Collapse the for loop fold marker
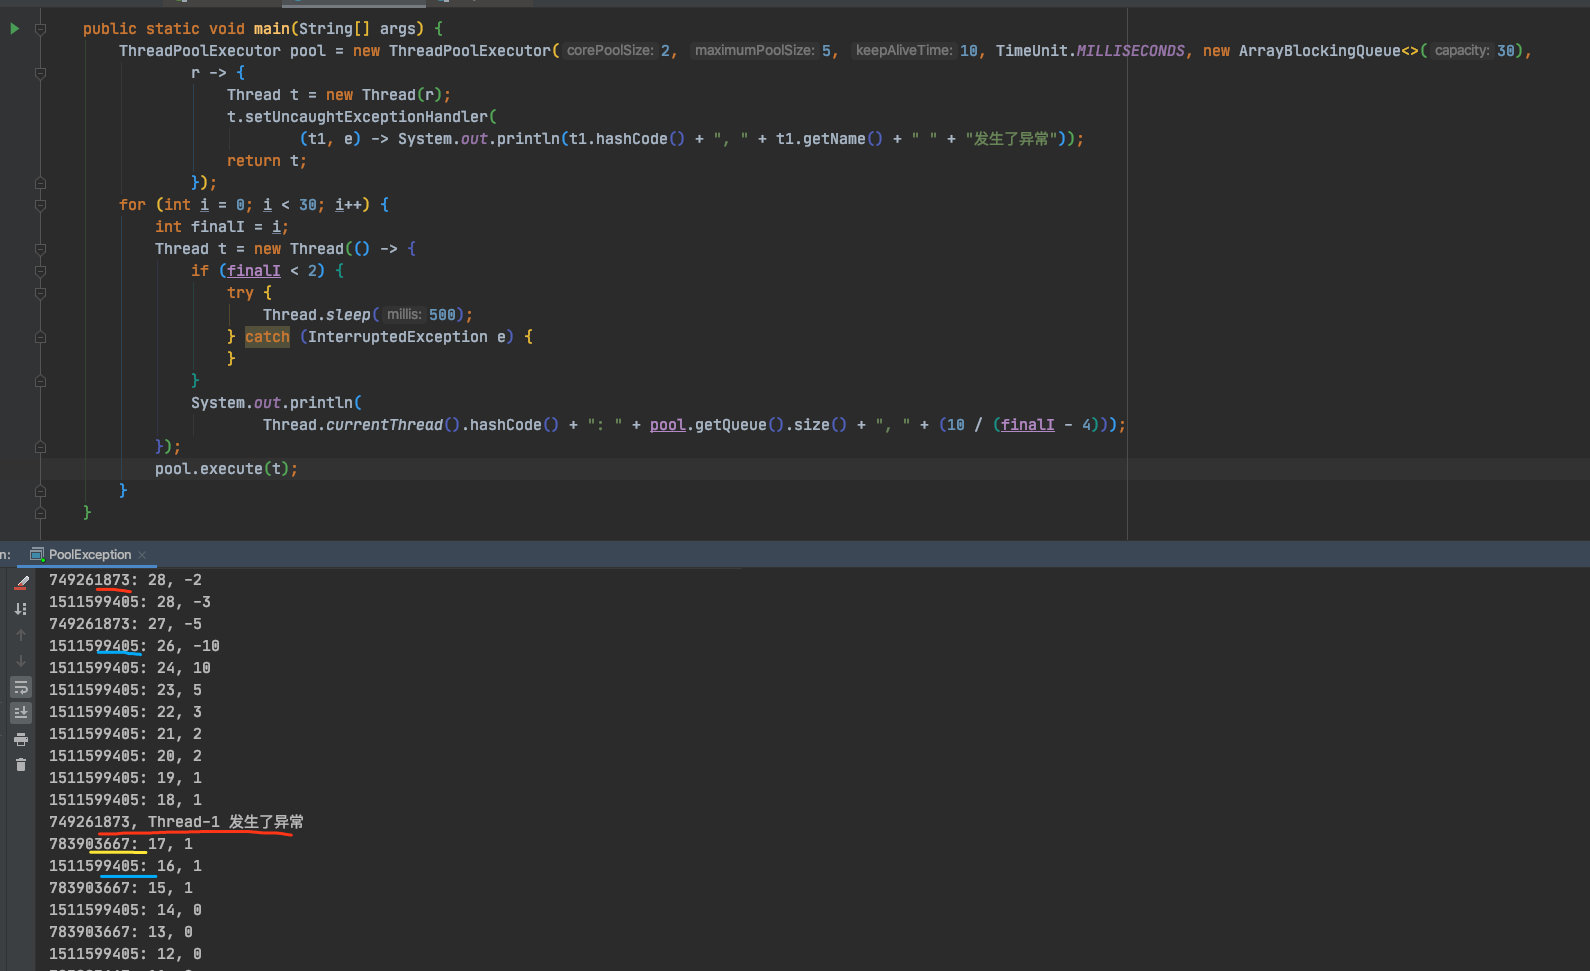 [40, 205]
